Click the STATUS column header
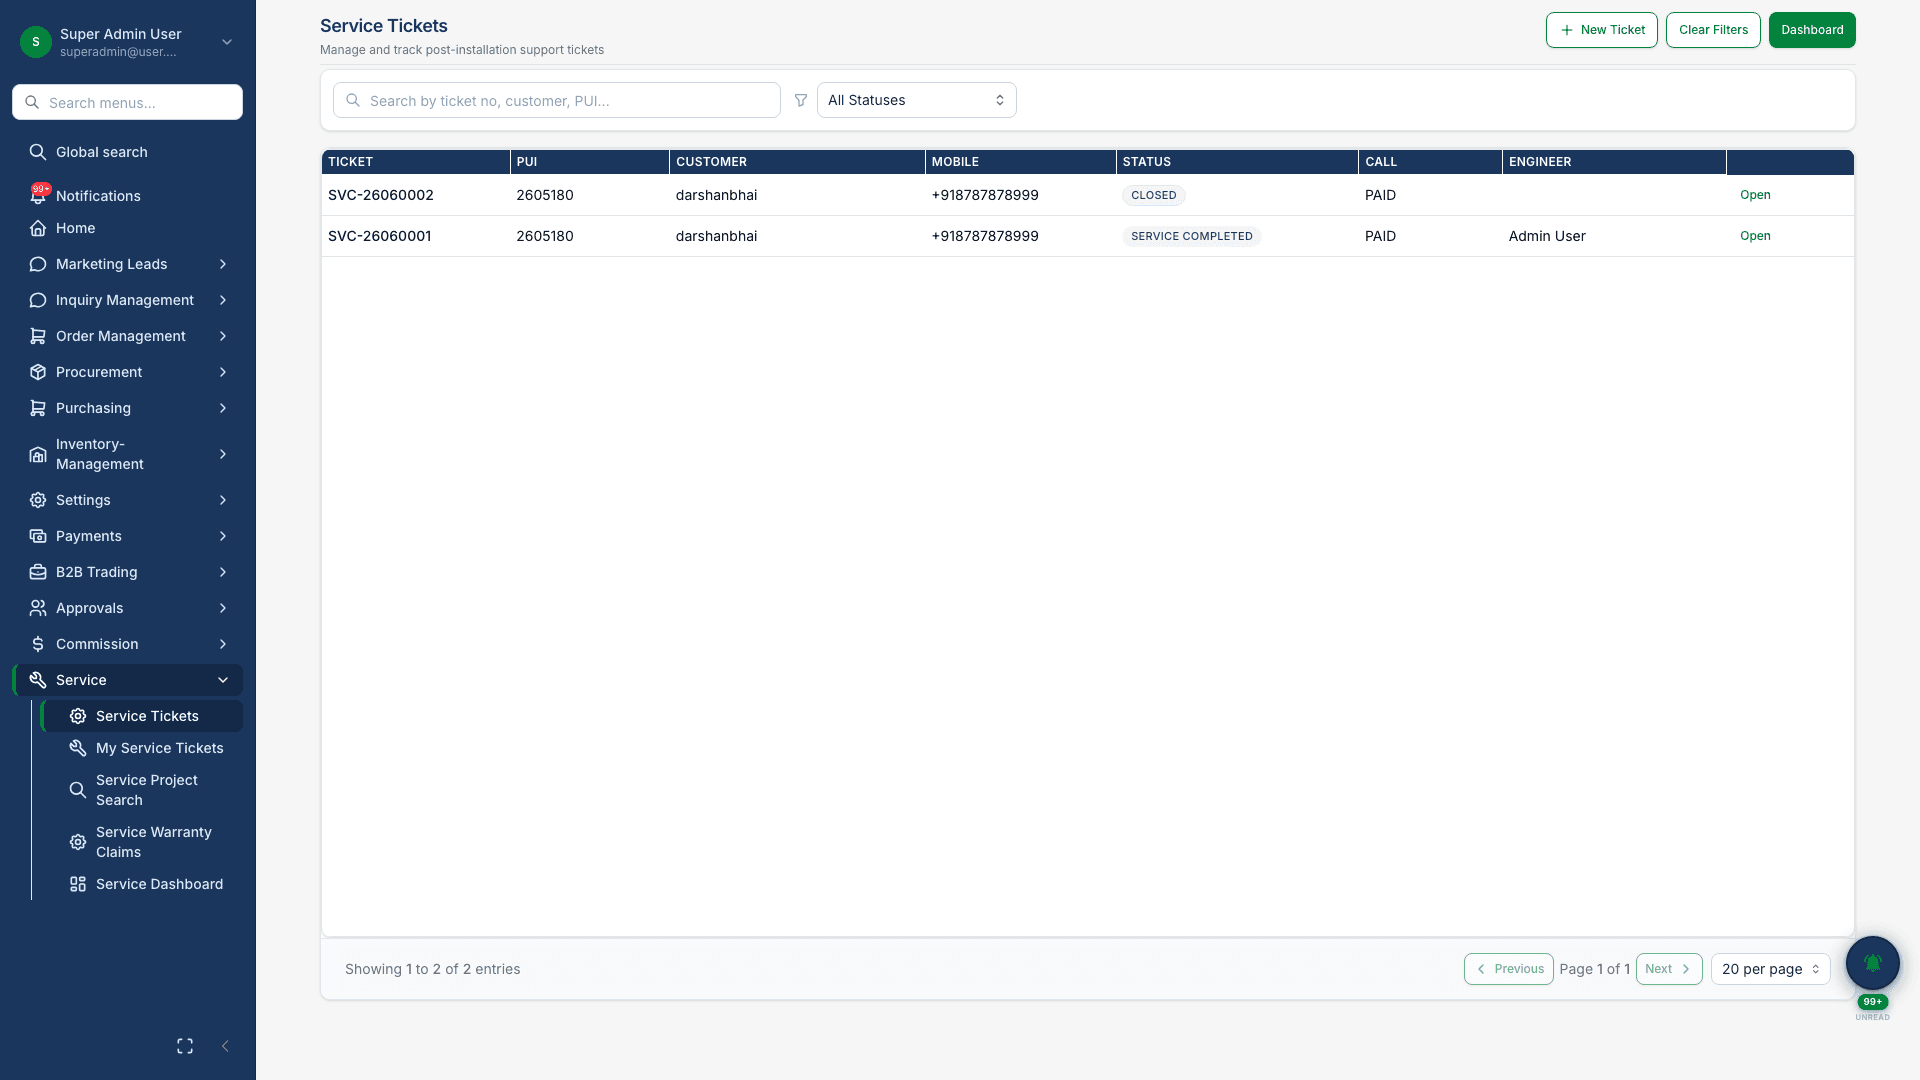 pyautogui.click(x=1237, y=162)
